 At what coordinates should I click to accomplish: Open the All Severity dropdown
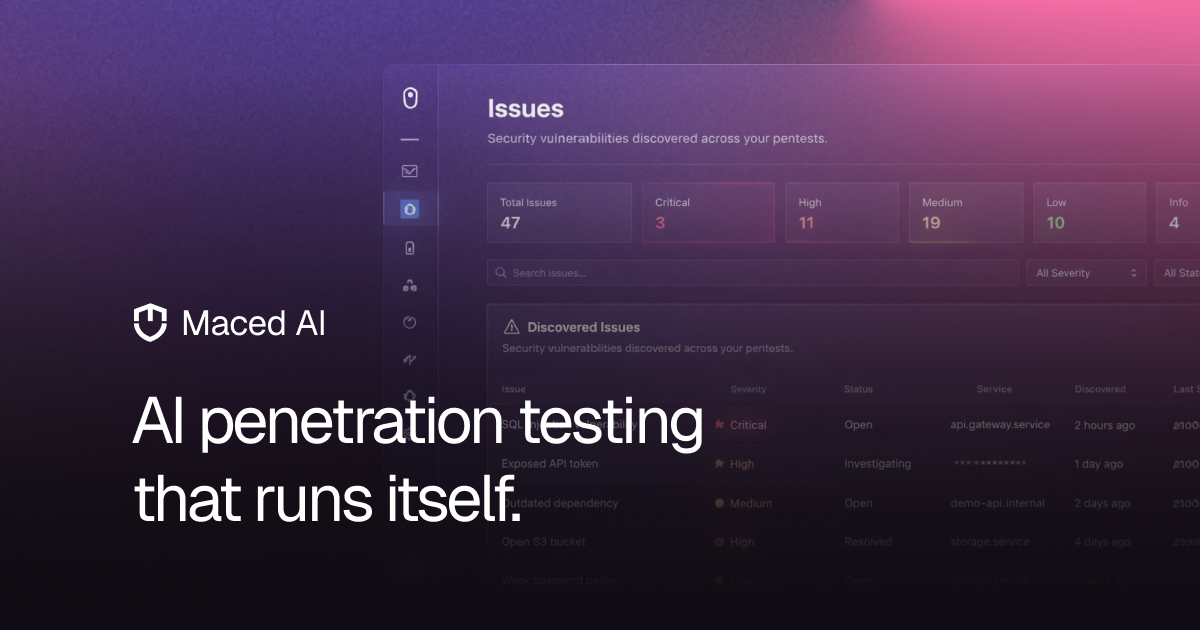pyautogui.click(x=1086, y=272)
